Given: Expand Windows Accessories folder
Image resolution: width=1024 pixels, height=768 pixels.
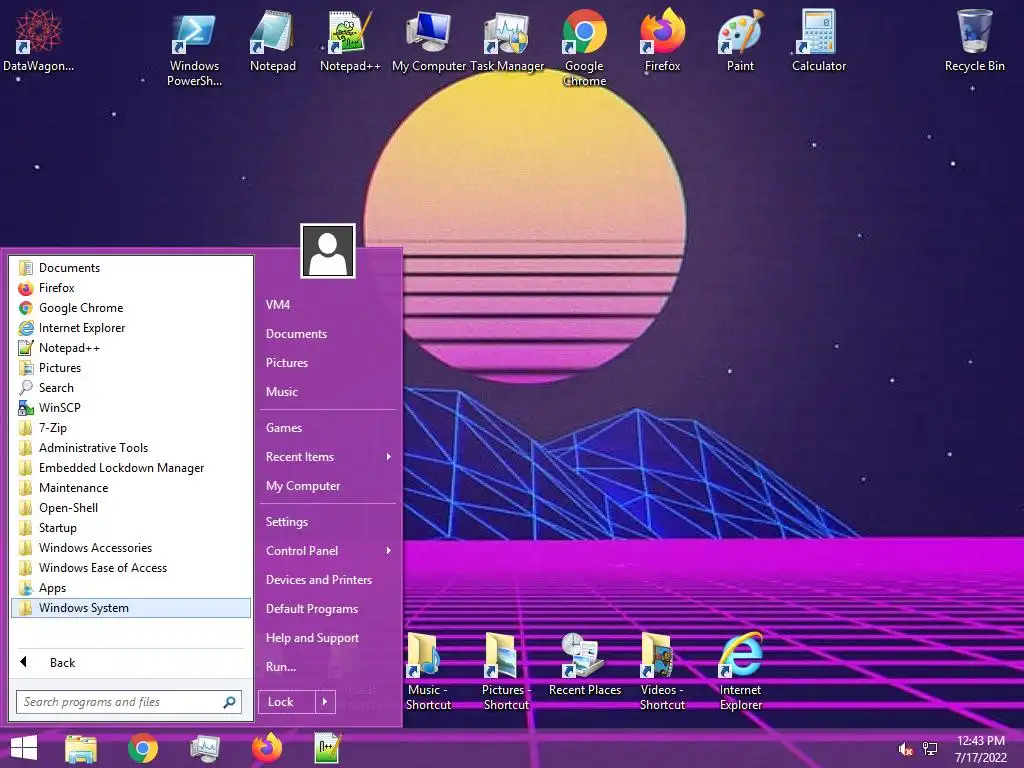Looking at the screenshot, I should click(131, 548).
